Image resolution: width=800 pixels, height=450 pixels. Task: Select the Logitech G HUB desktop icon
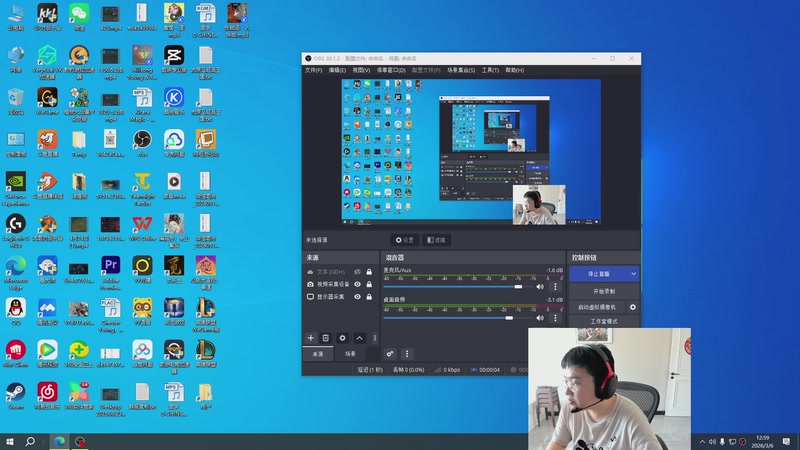[x=16, y=231]
